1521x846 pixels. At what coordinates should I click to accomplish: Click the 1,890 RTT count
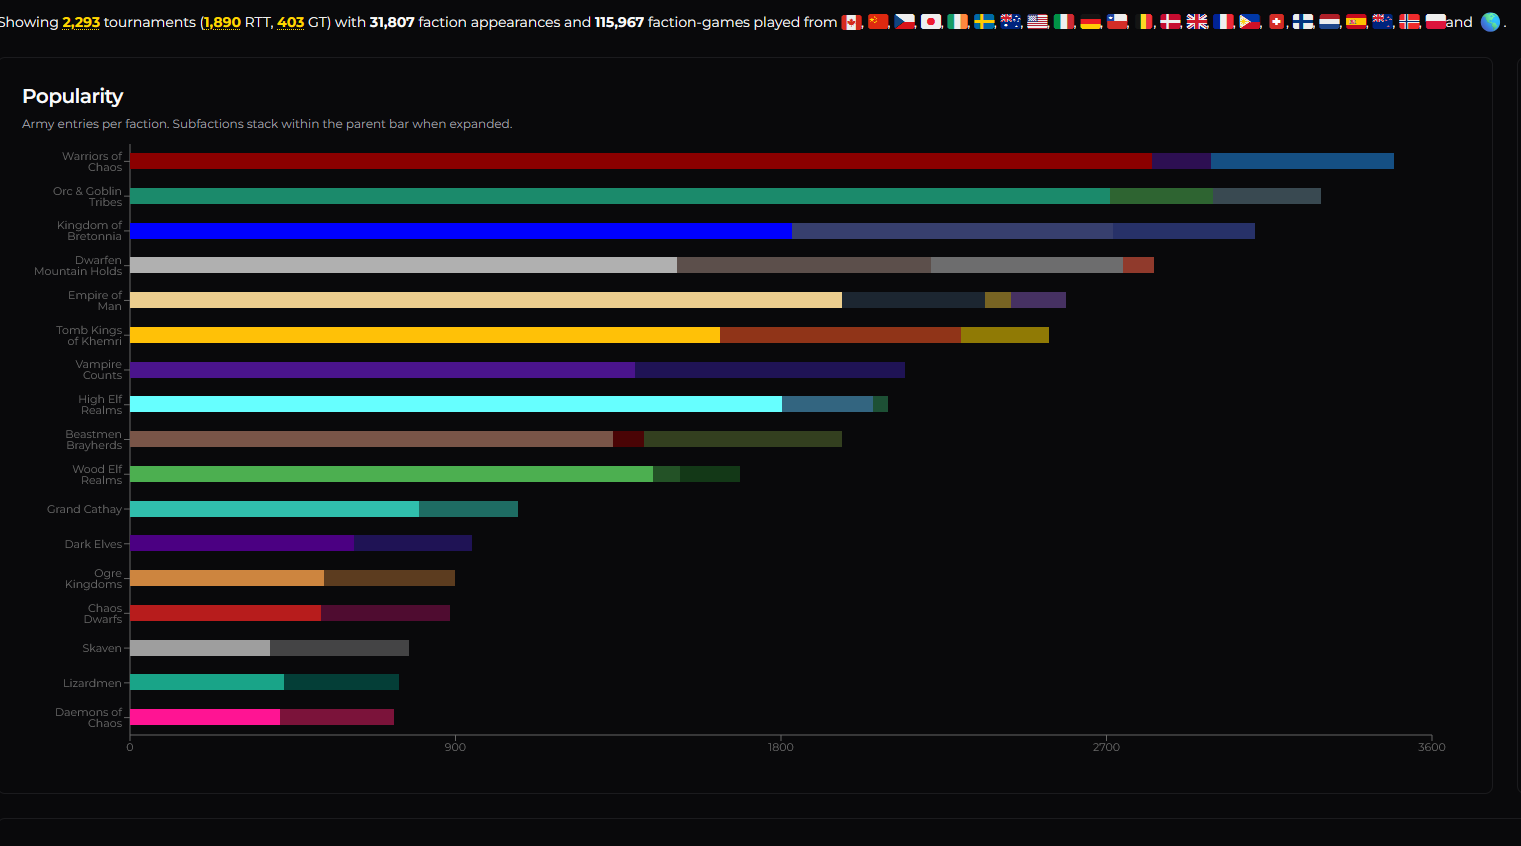[x=222, y=22]
